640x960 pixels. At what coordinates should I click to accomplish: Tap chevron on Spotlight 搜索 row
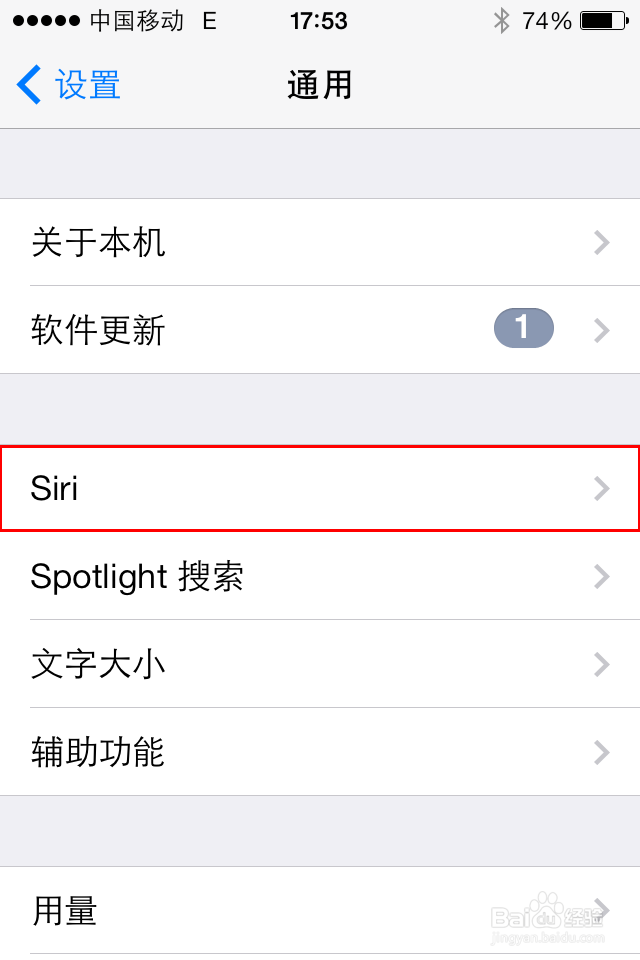click(601, 576)
